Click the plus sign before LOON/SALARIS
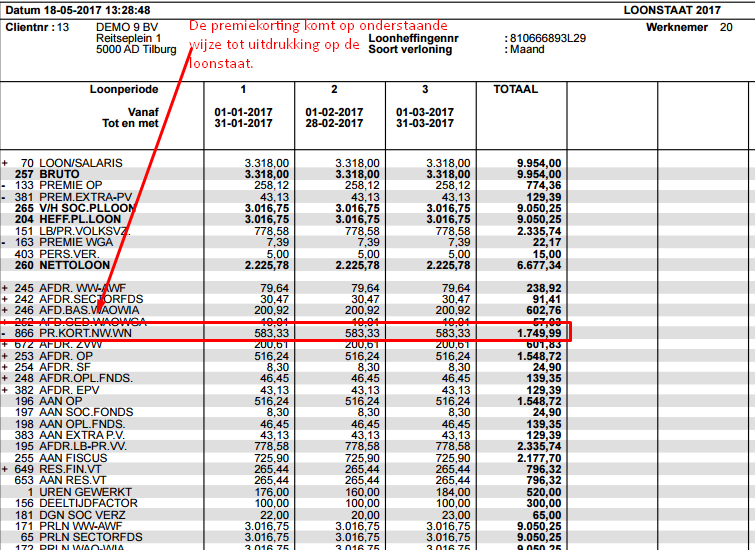 5,162
